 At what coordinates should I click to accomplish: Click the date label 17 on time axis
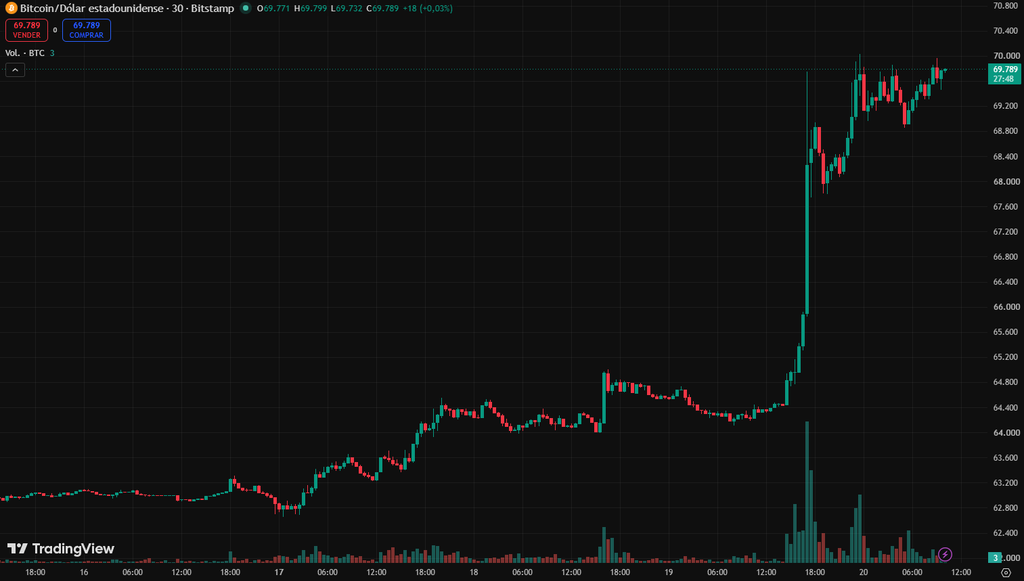279,573
